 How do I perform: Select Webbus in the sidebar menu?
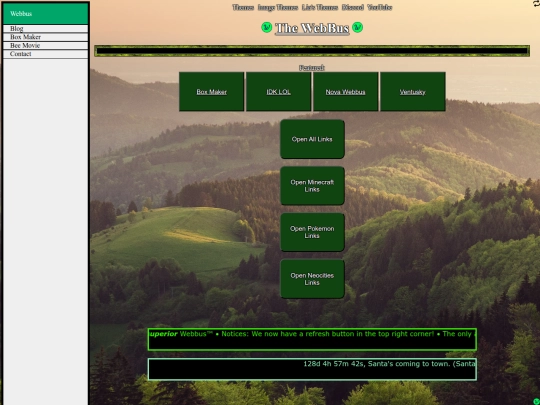(x=45, y=13)
